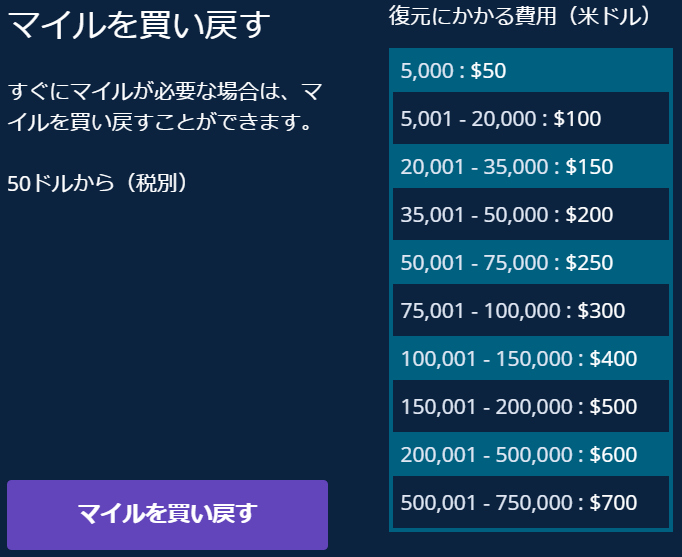Viewport: 682px width, 557px height.
Task: Select the 500,001 - 750,000 mileage range
Action: point(487,503)
